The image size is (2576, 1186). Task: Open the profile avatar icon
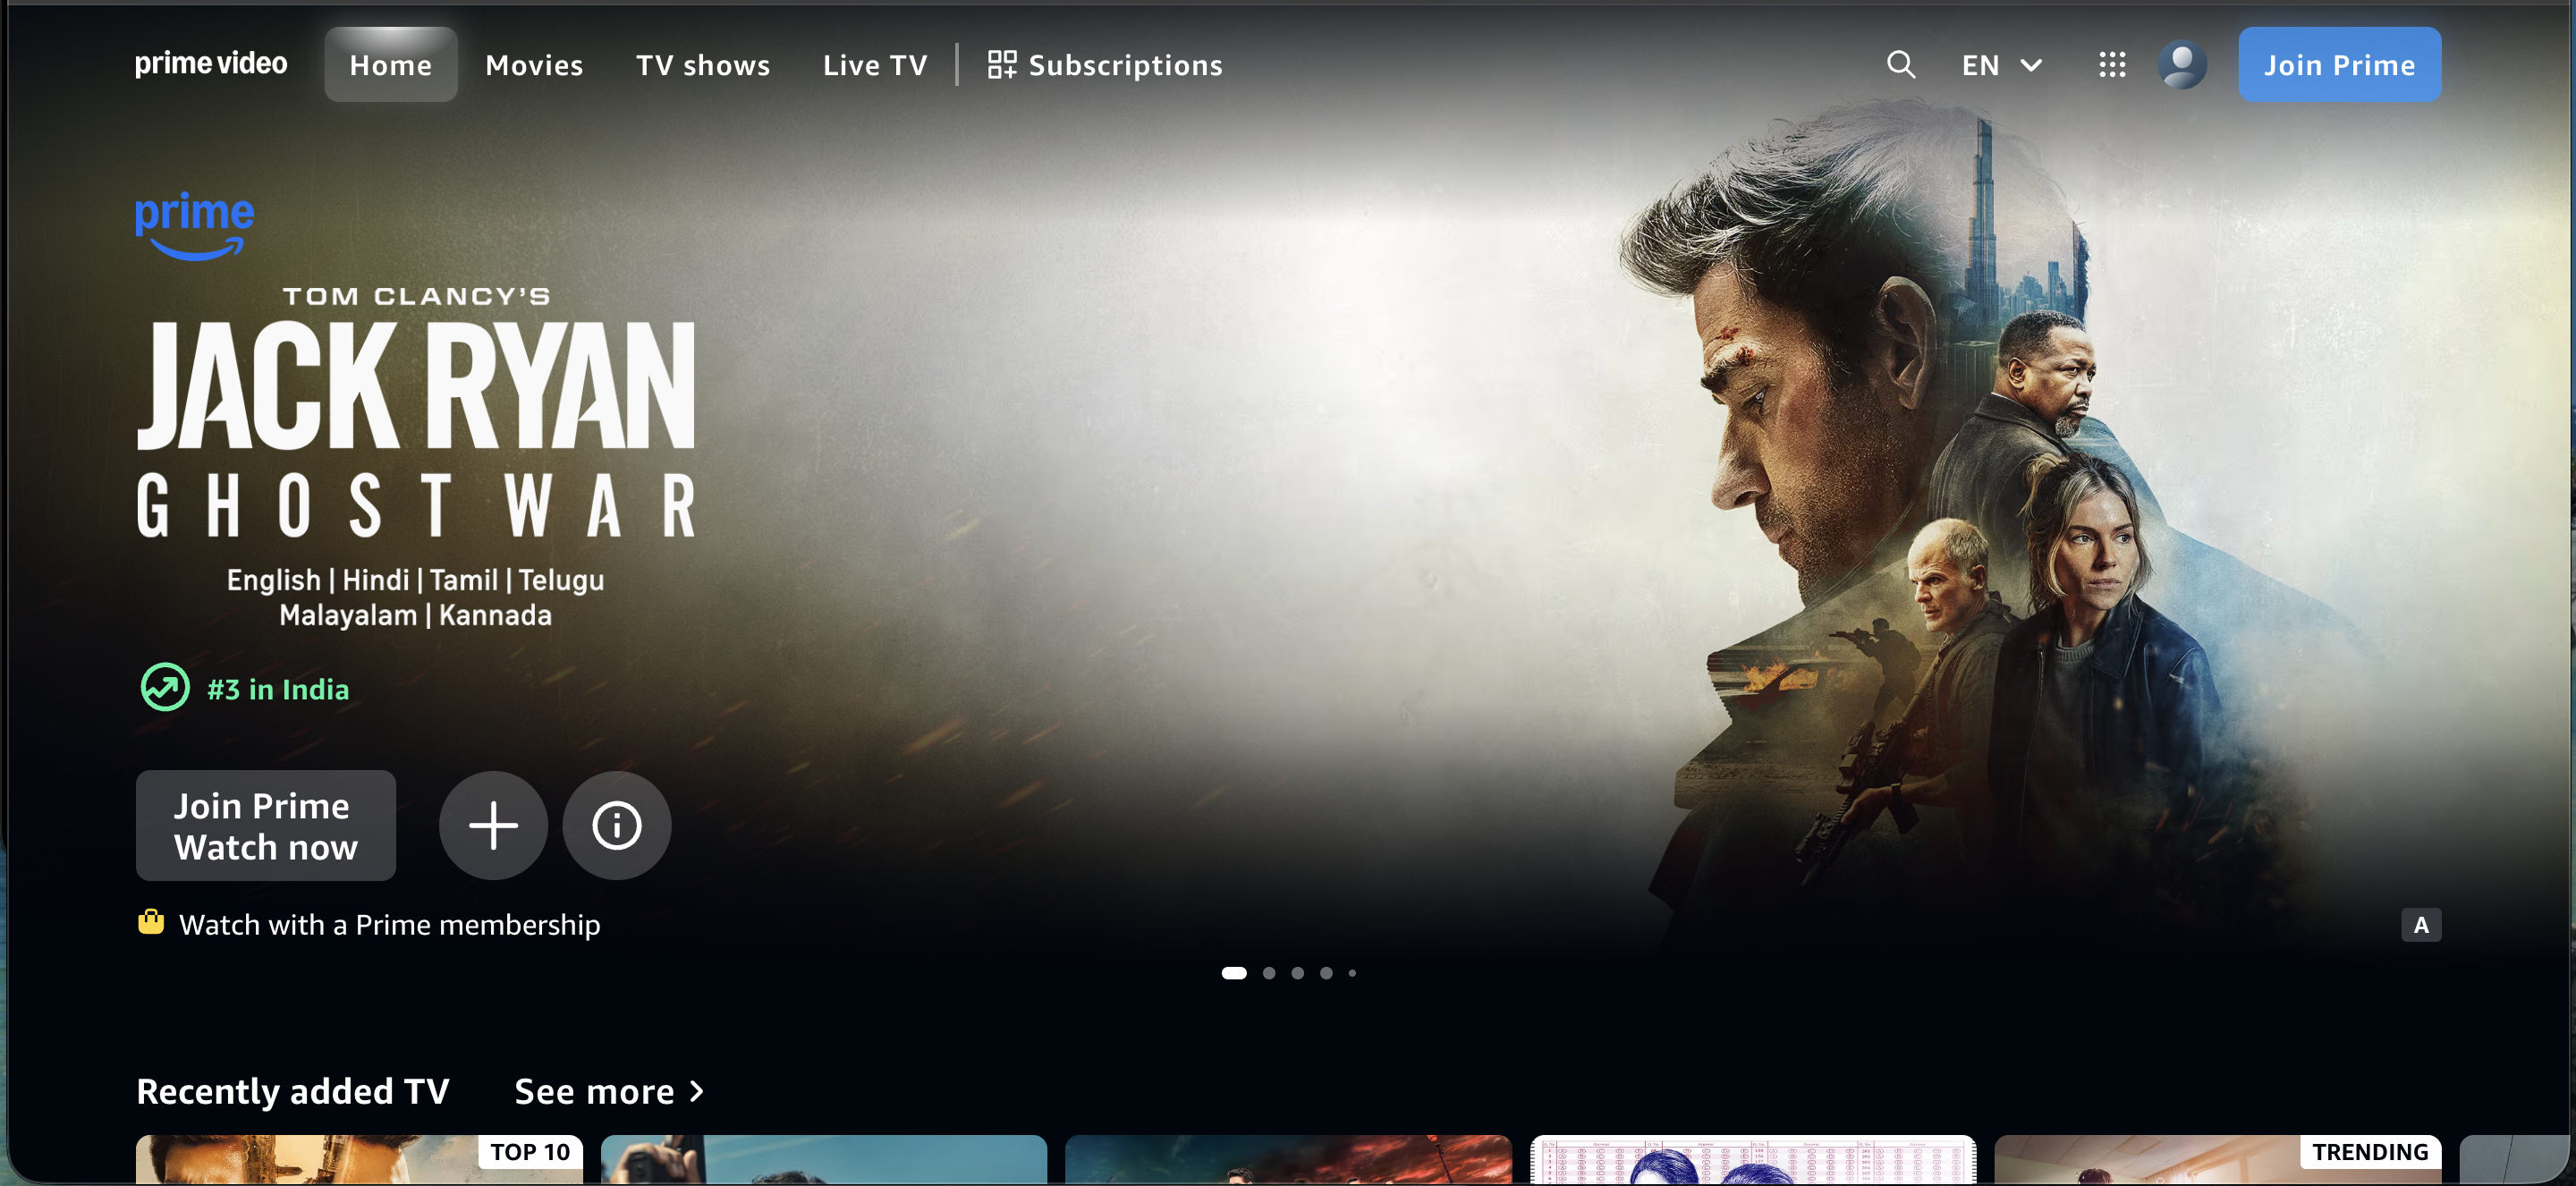tap(2182, 65)
